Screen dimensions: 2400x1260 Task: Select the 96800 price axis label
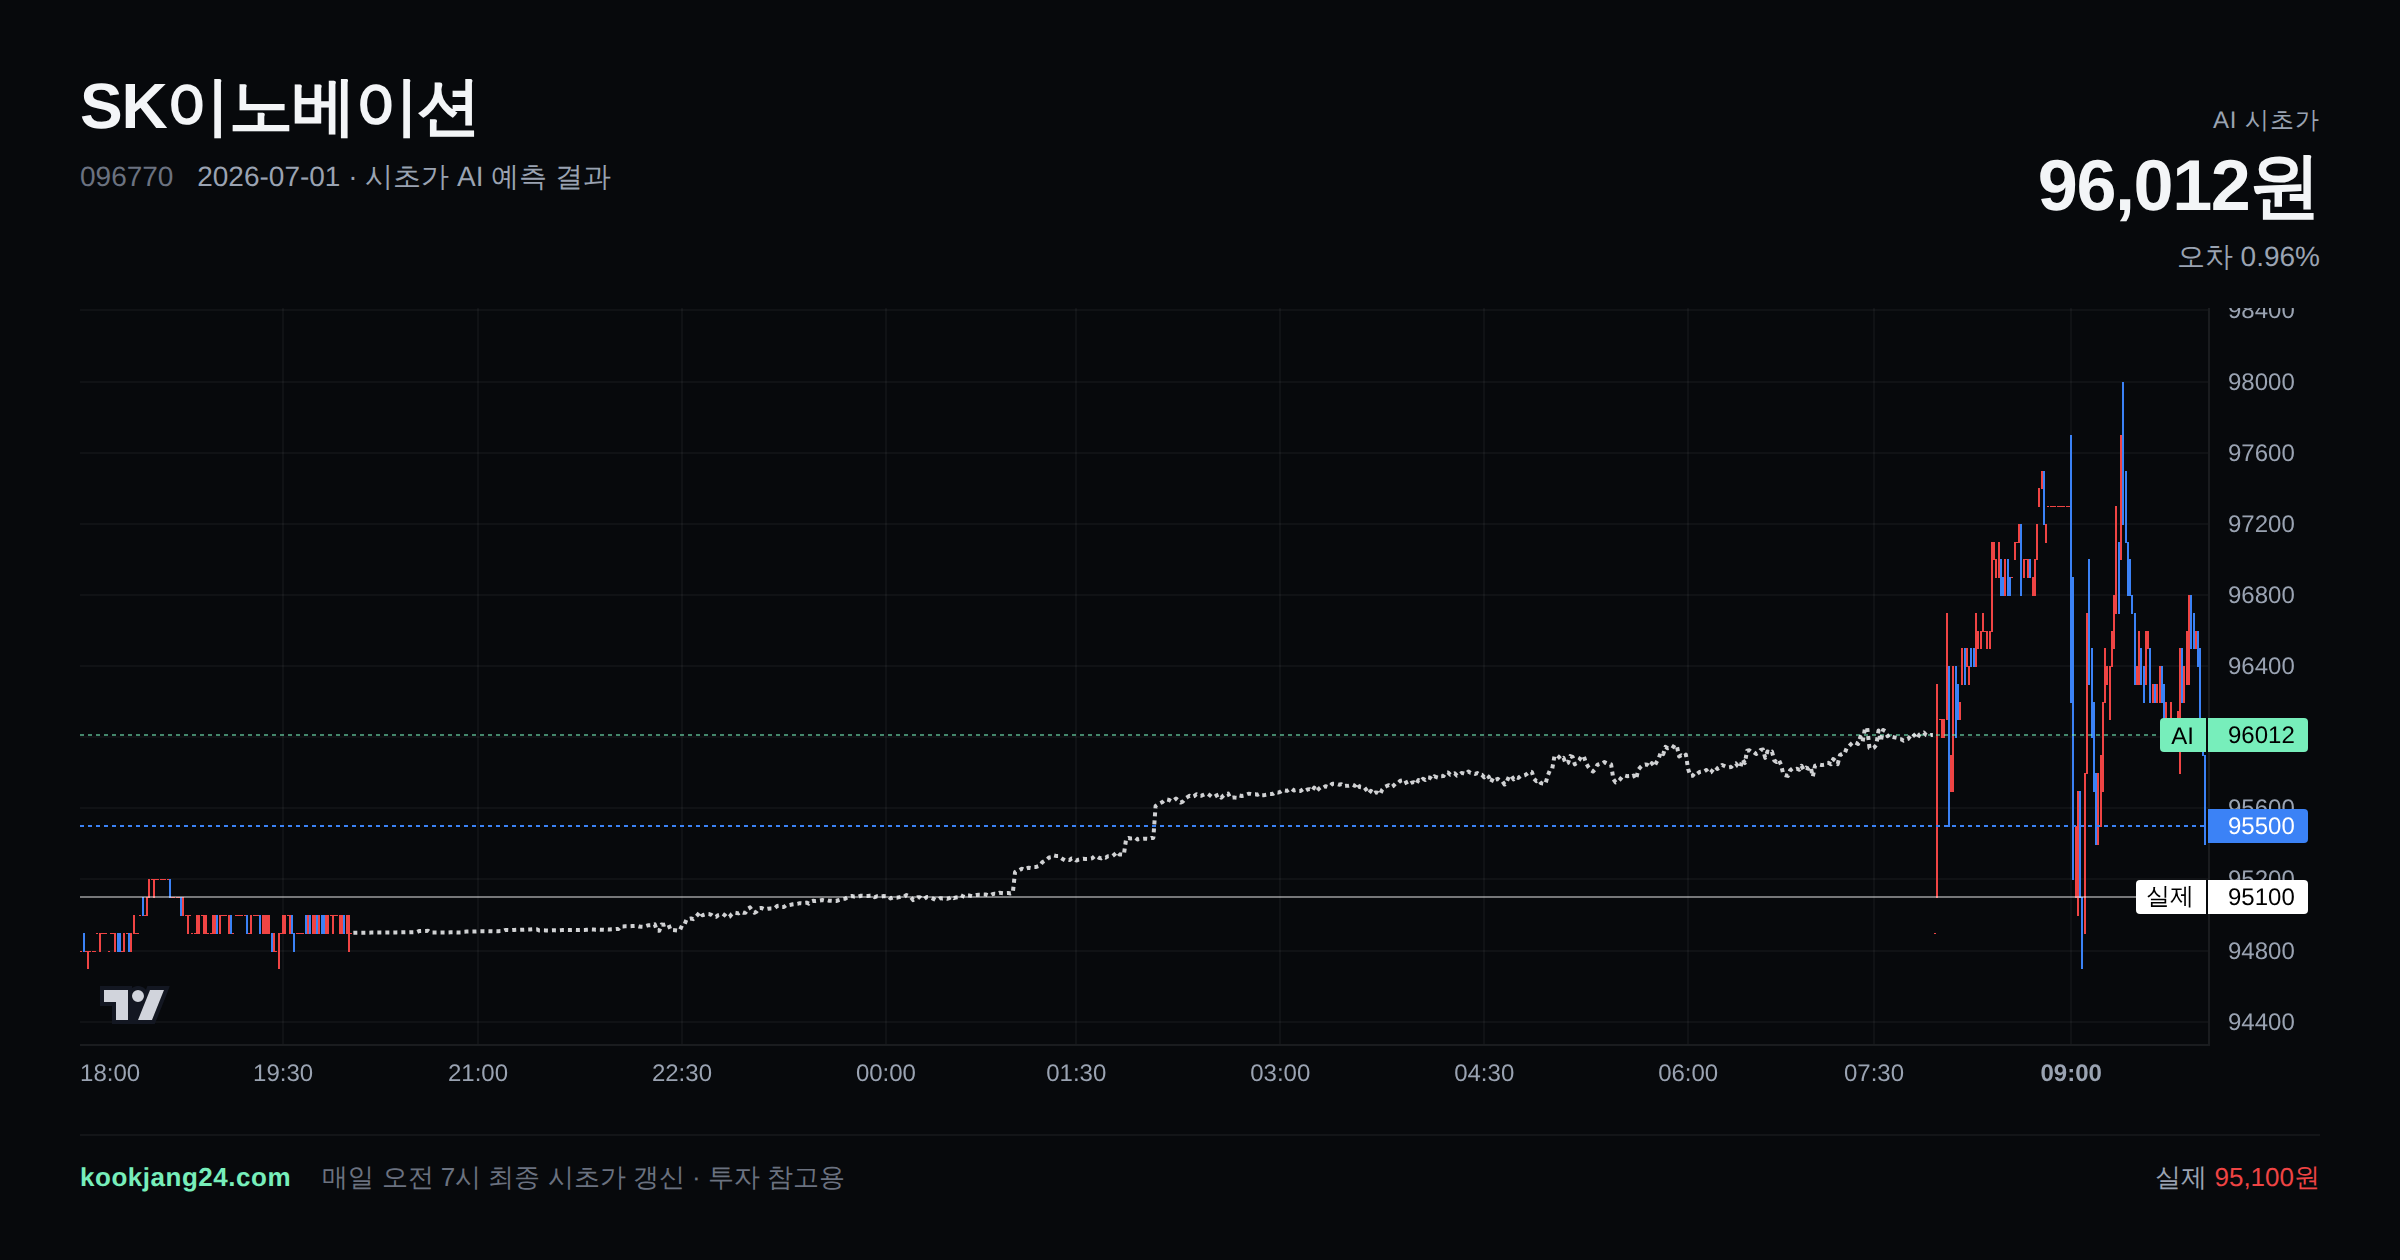point(2261,595)
